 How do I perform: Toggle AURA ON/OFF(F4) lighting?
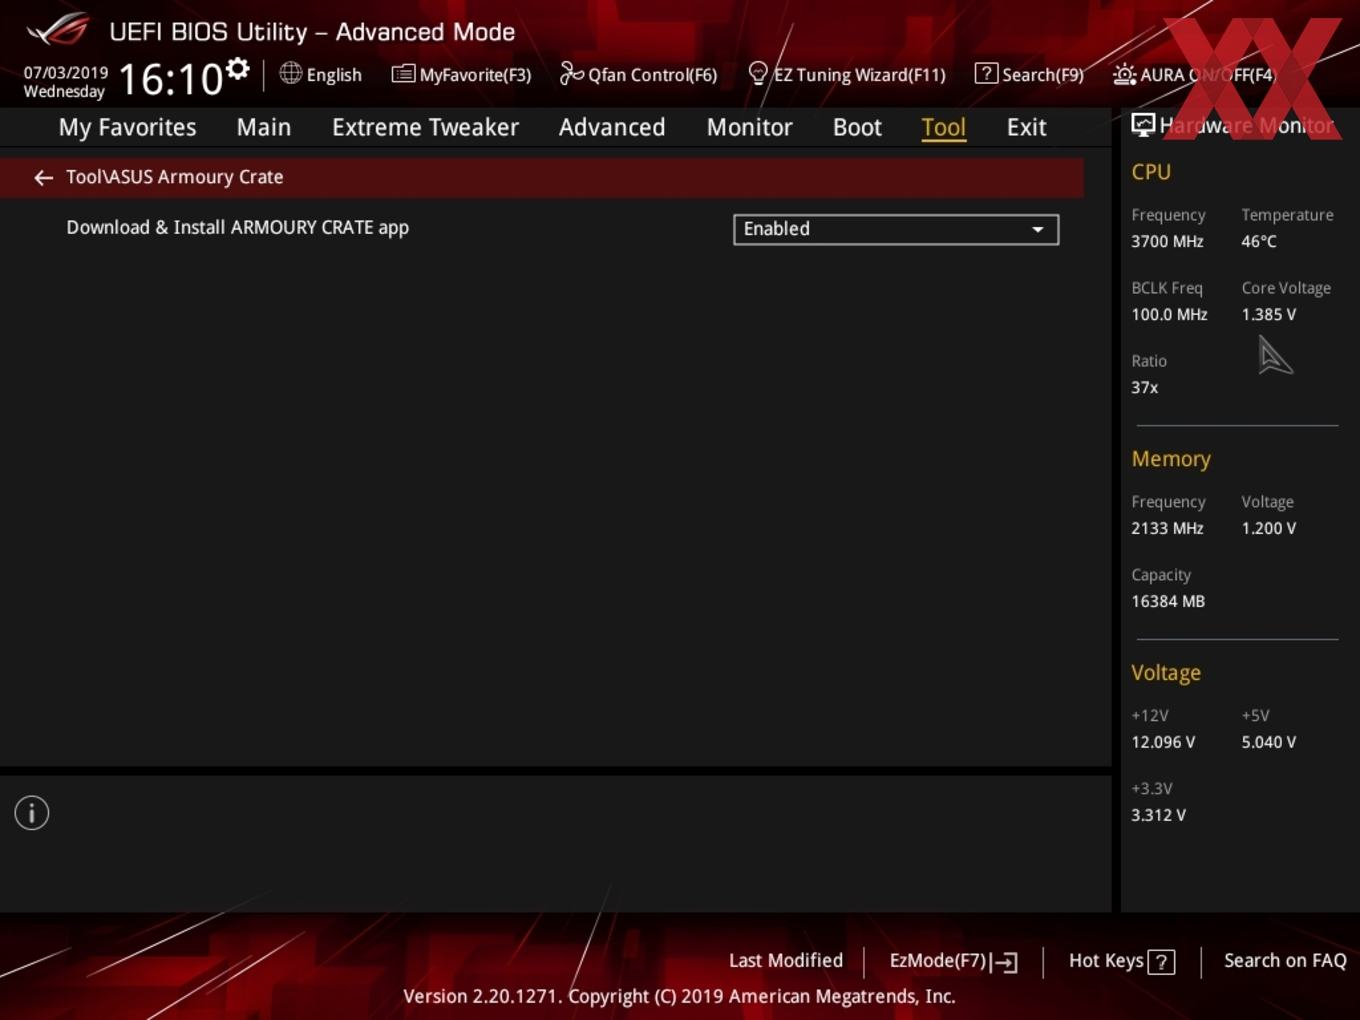[1194, 75]
